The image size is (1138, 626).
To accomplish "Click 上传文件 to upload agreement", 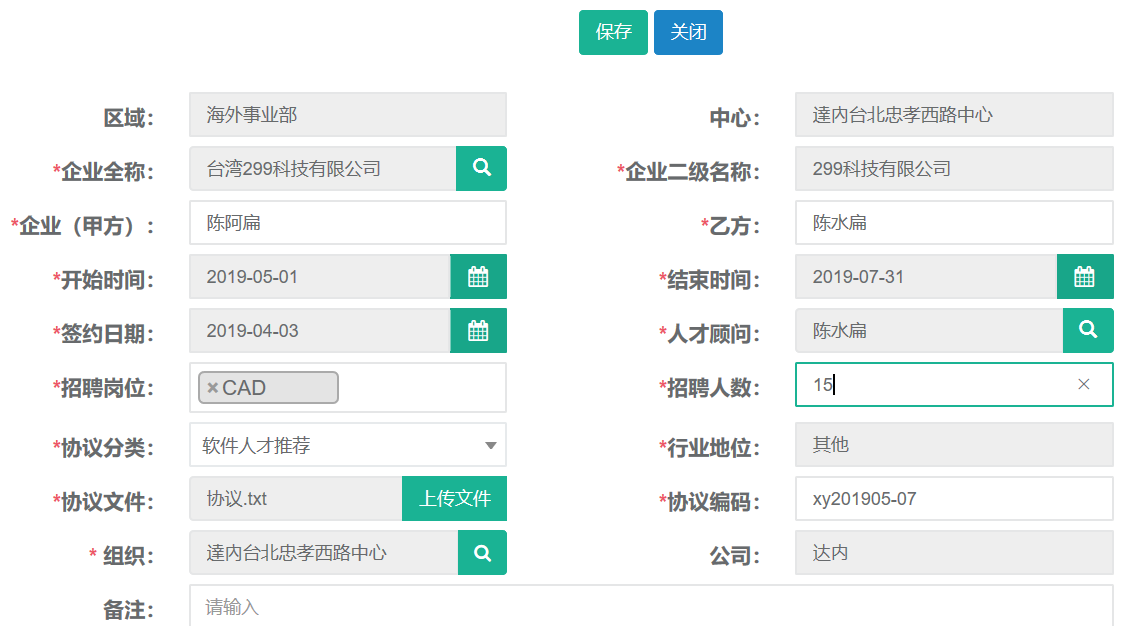I will point(454,498).
